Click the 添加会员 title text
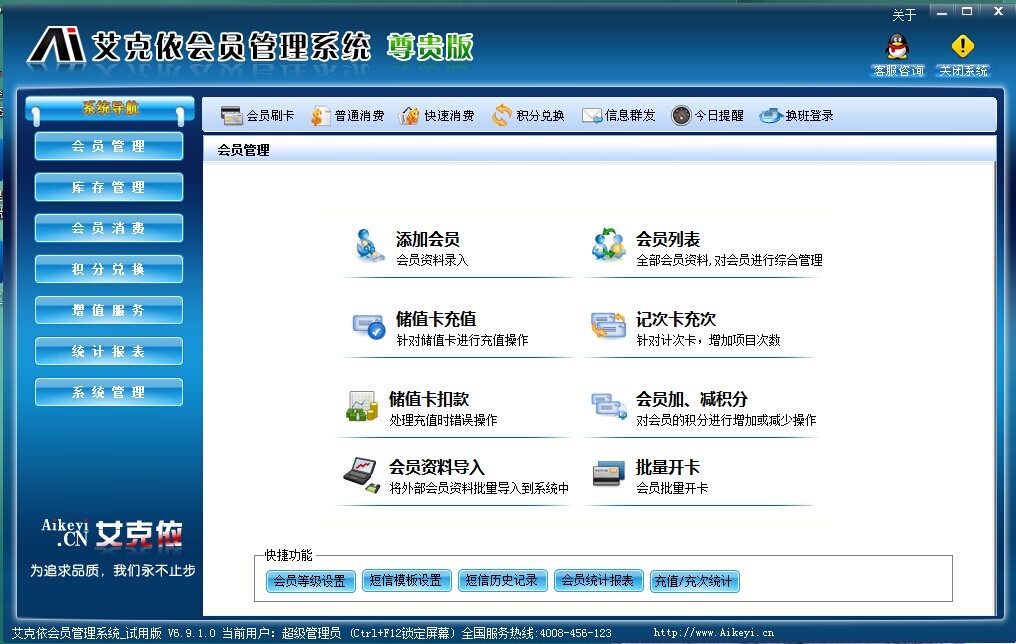The height and width of the screenshot is (644, 1016). [428, 239]
